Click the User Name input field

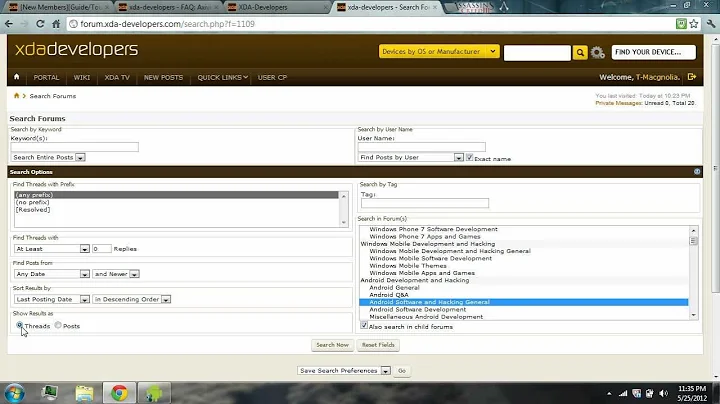pyautogui.click(x=422, y=147)
